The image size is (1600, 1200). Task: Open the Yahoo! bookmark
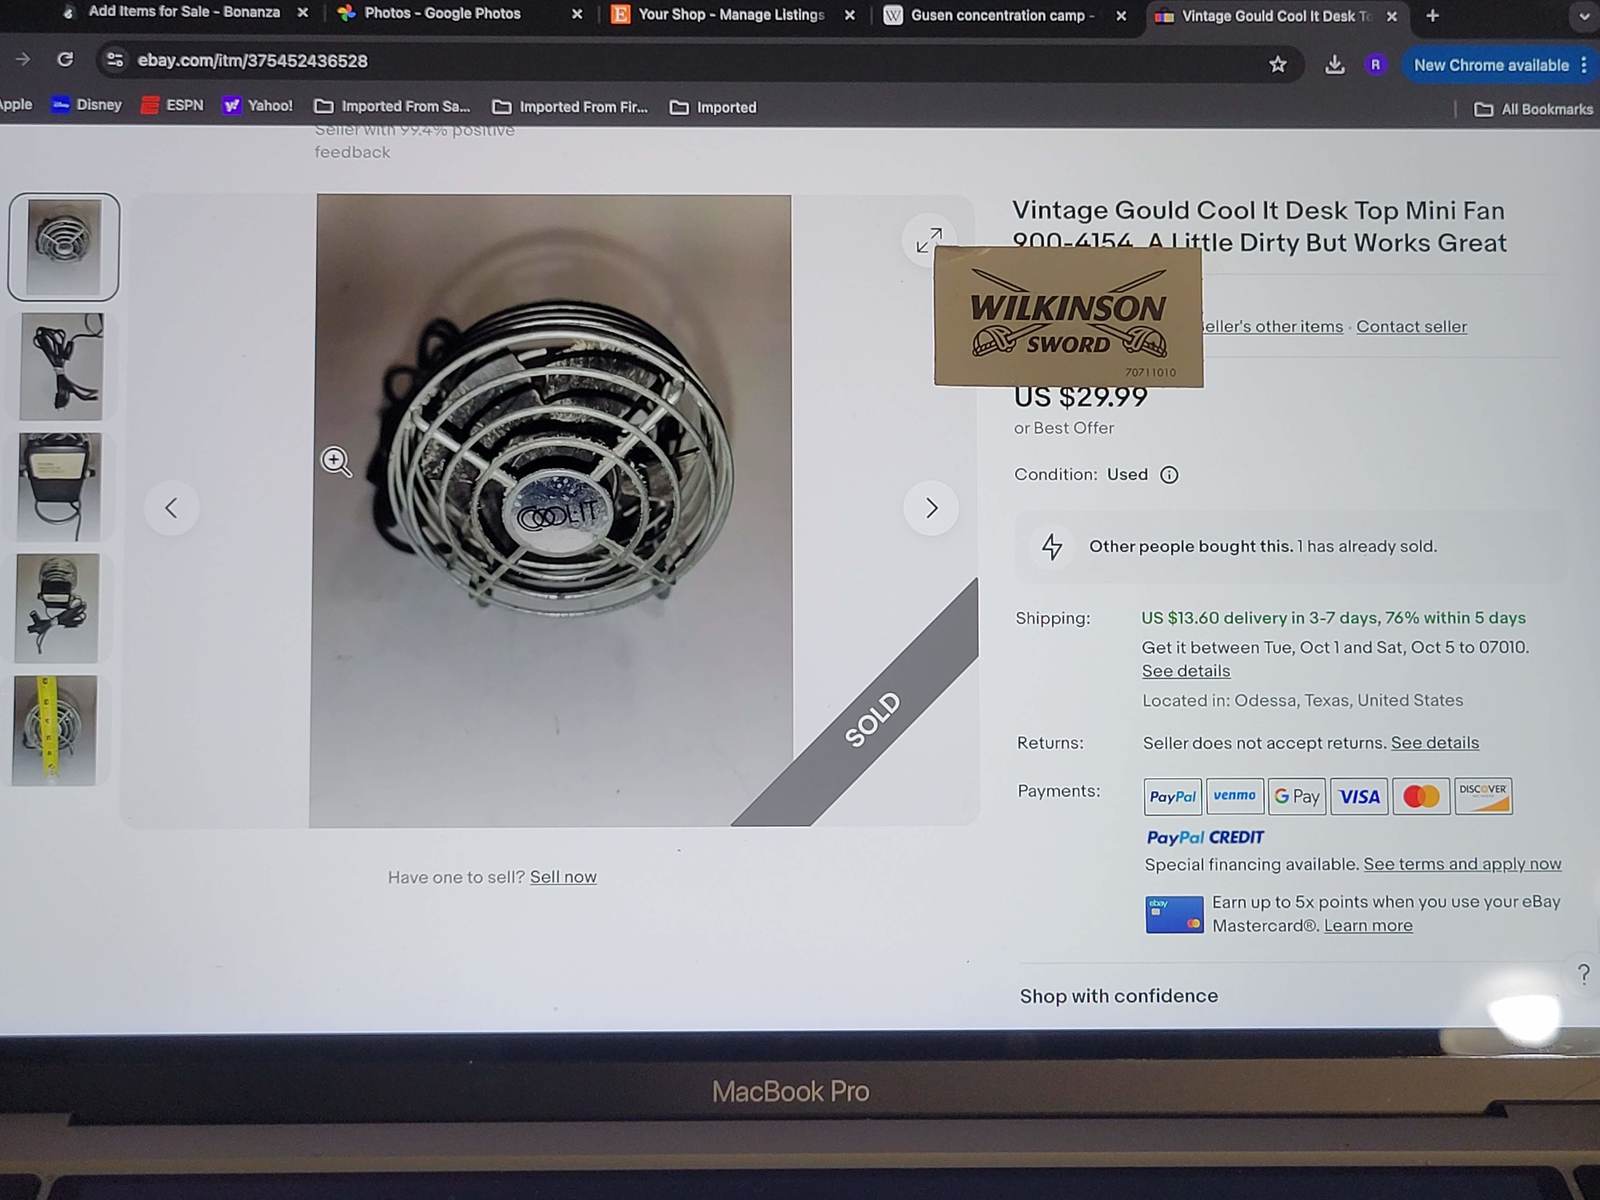[x=258, y=105]
